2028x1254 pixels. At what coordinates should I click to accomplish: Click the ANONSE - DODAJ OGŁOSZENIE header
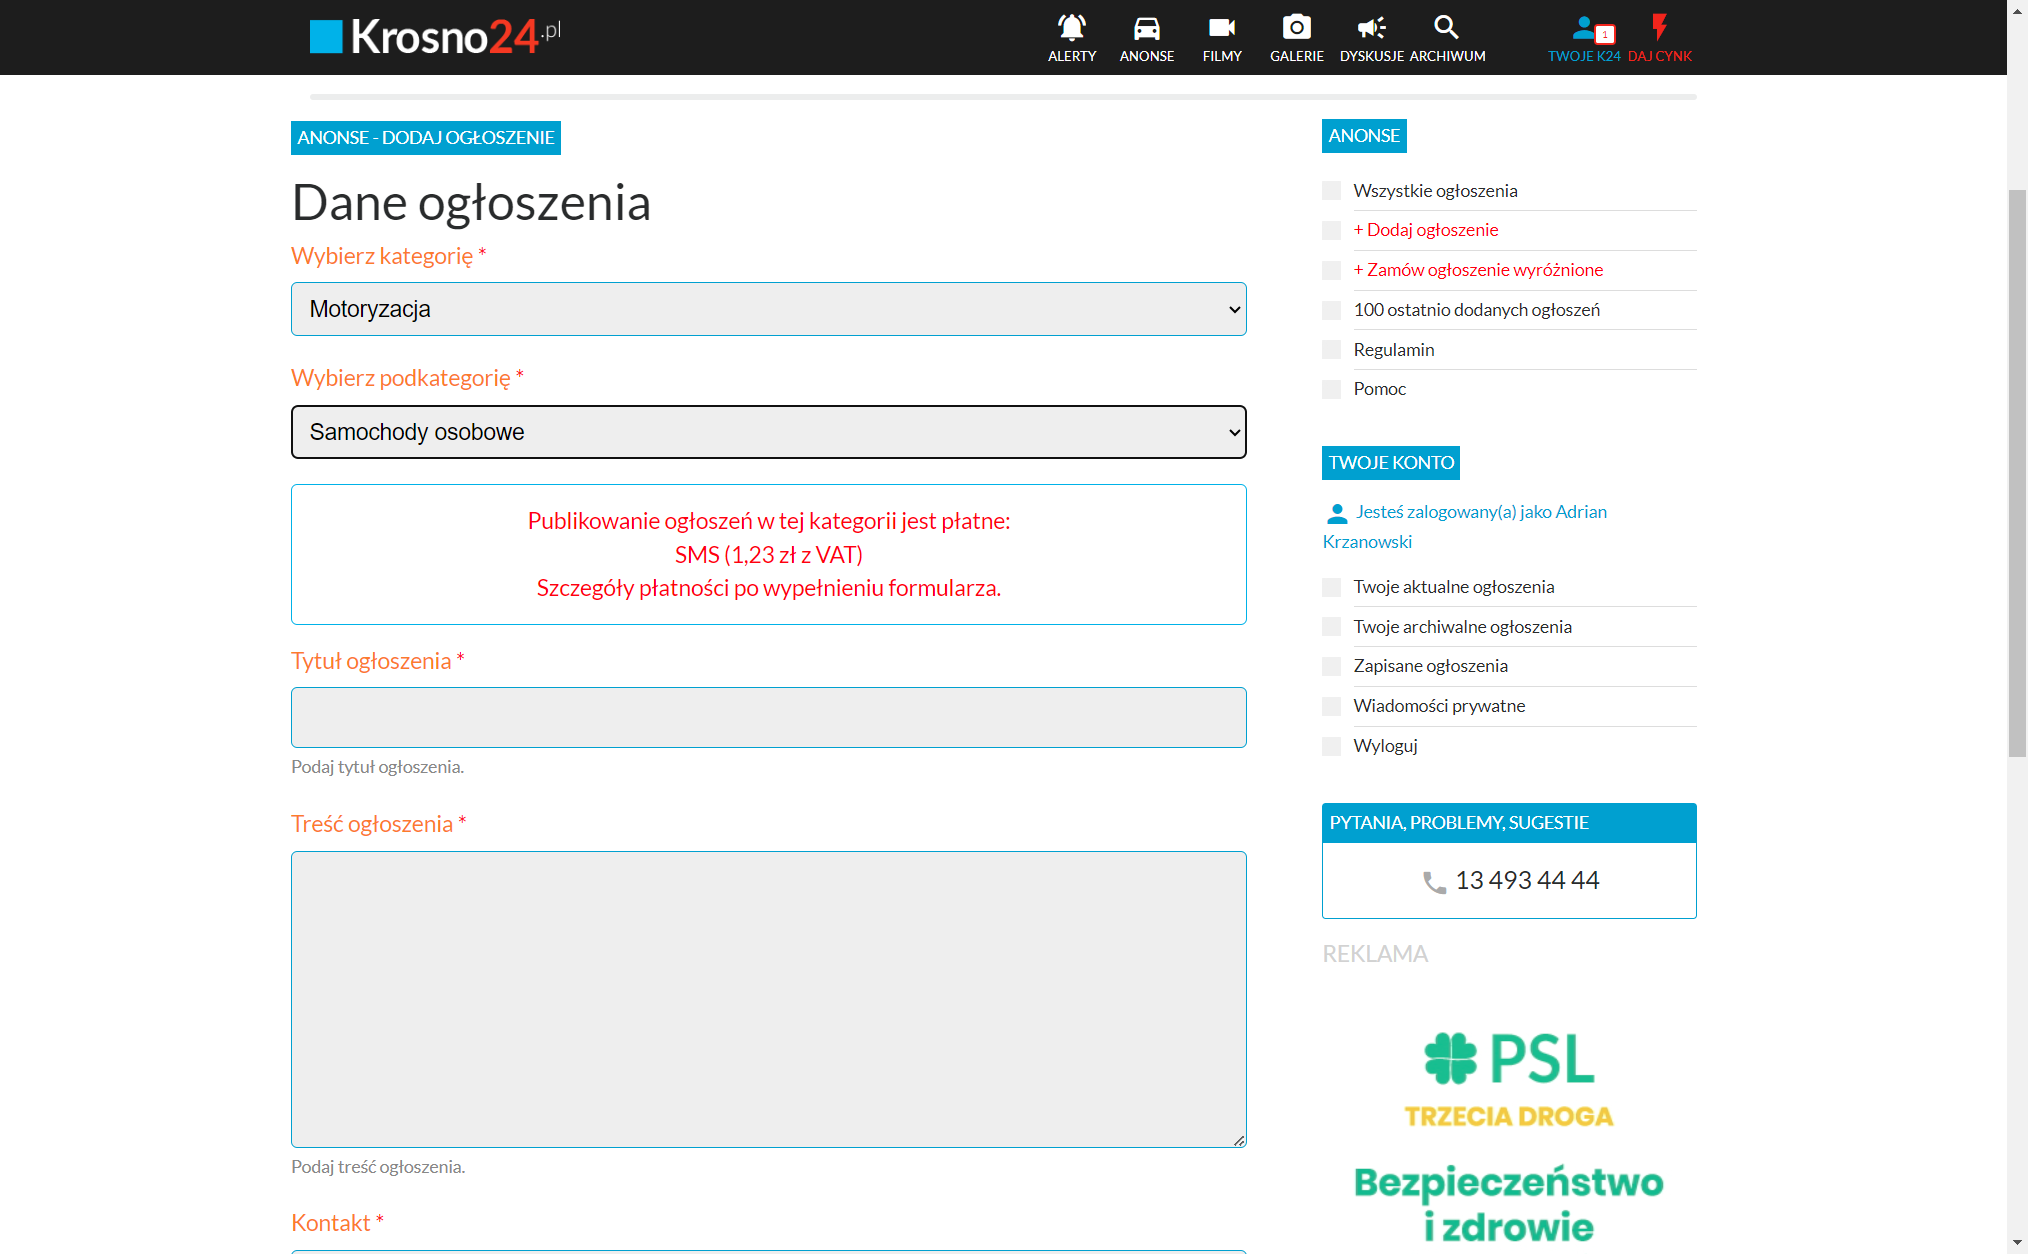click(426, 138)
